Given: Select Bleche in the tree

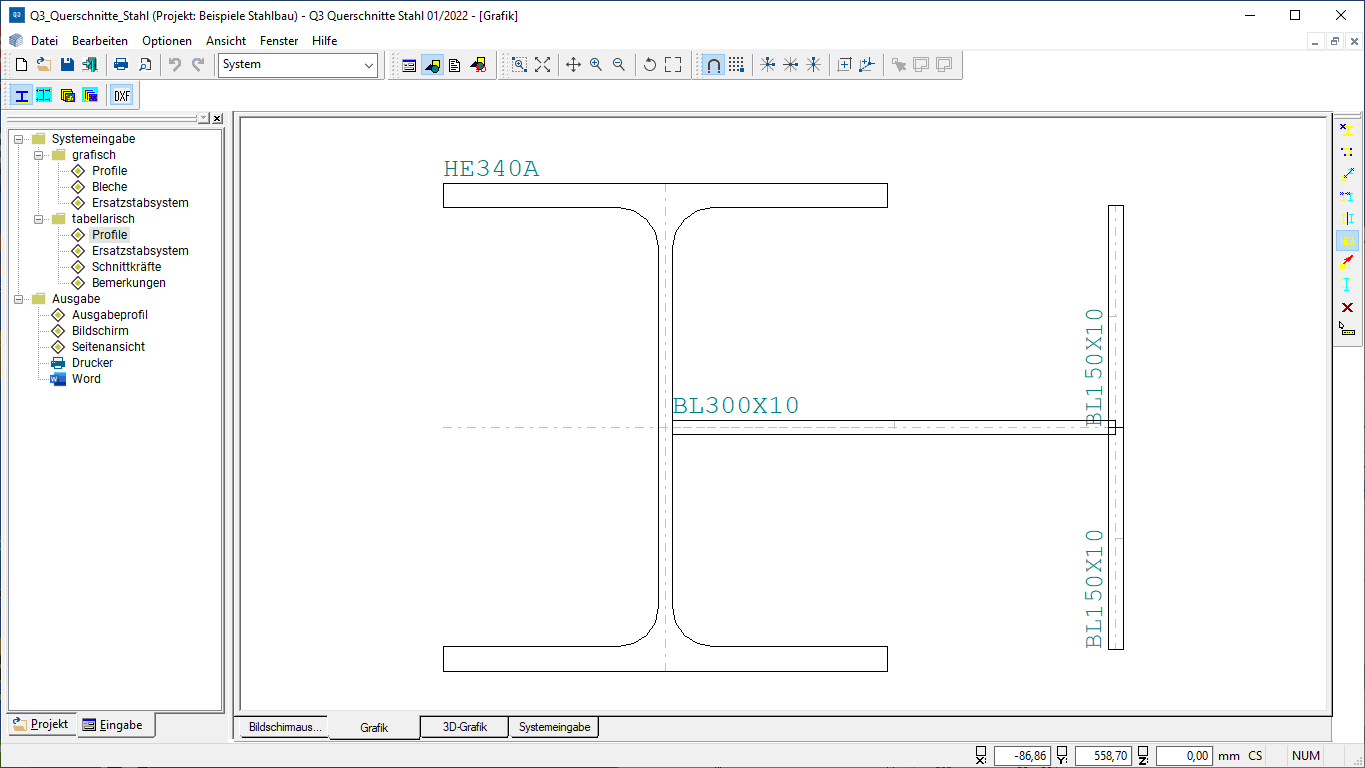Looking at the screenshot, I should (x=109, y=187).
